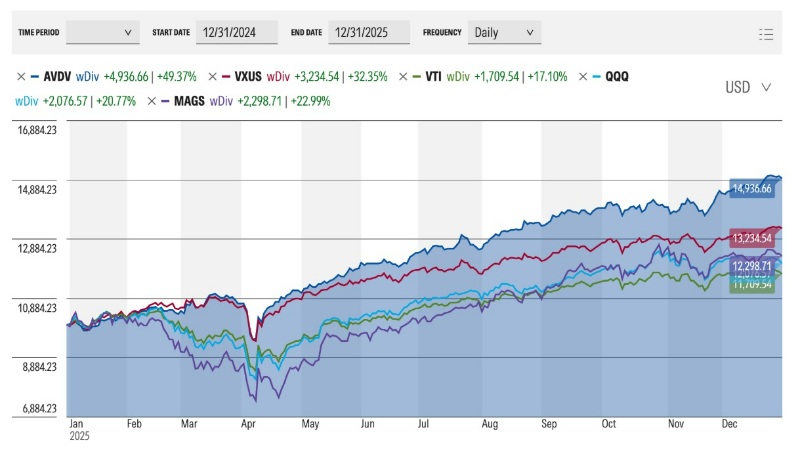Click the Start Date field 12/31/2024

pyautogui.click(x=237, y=32)
